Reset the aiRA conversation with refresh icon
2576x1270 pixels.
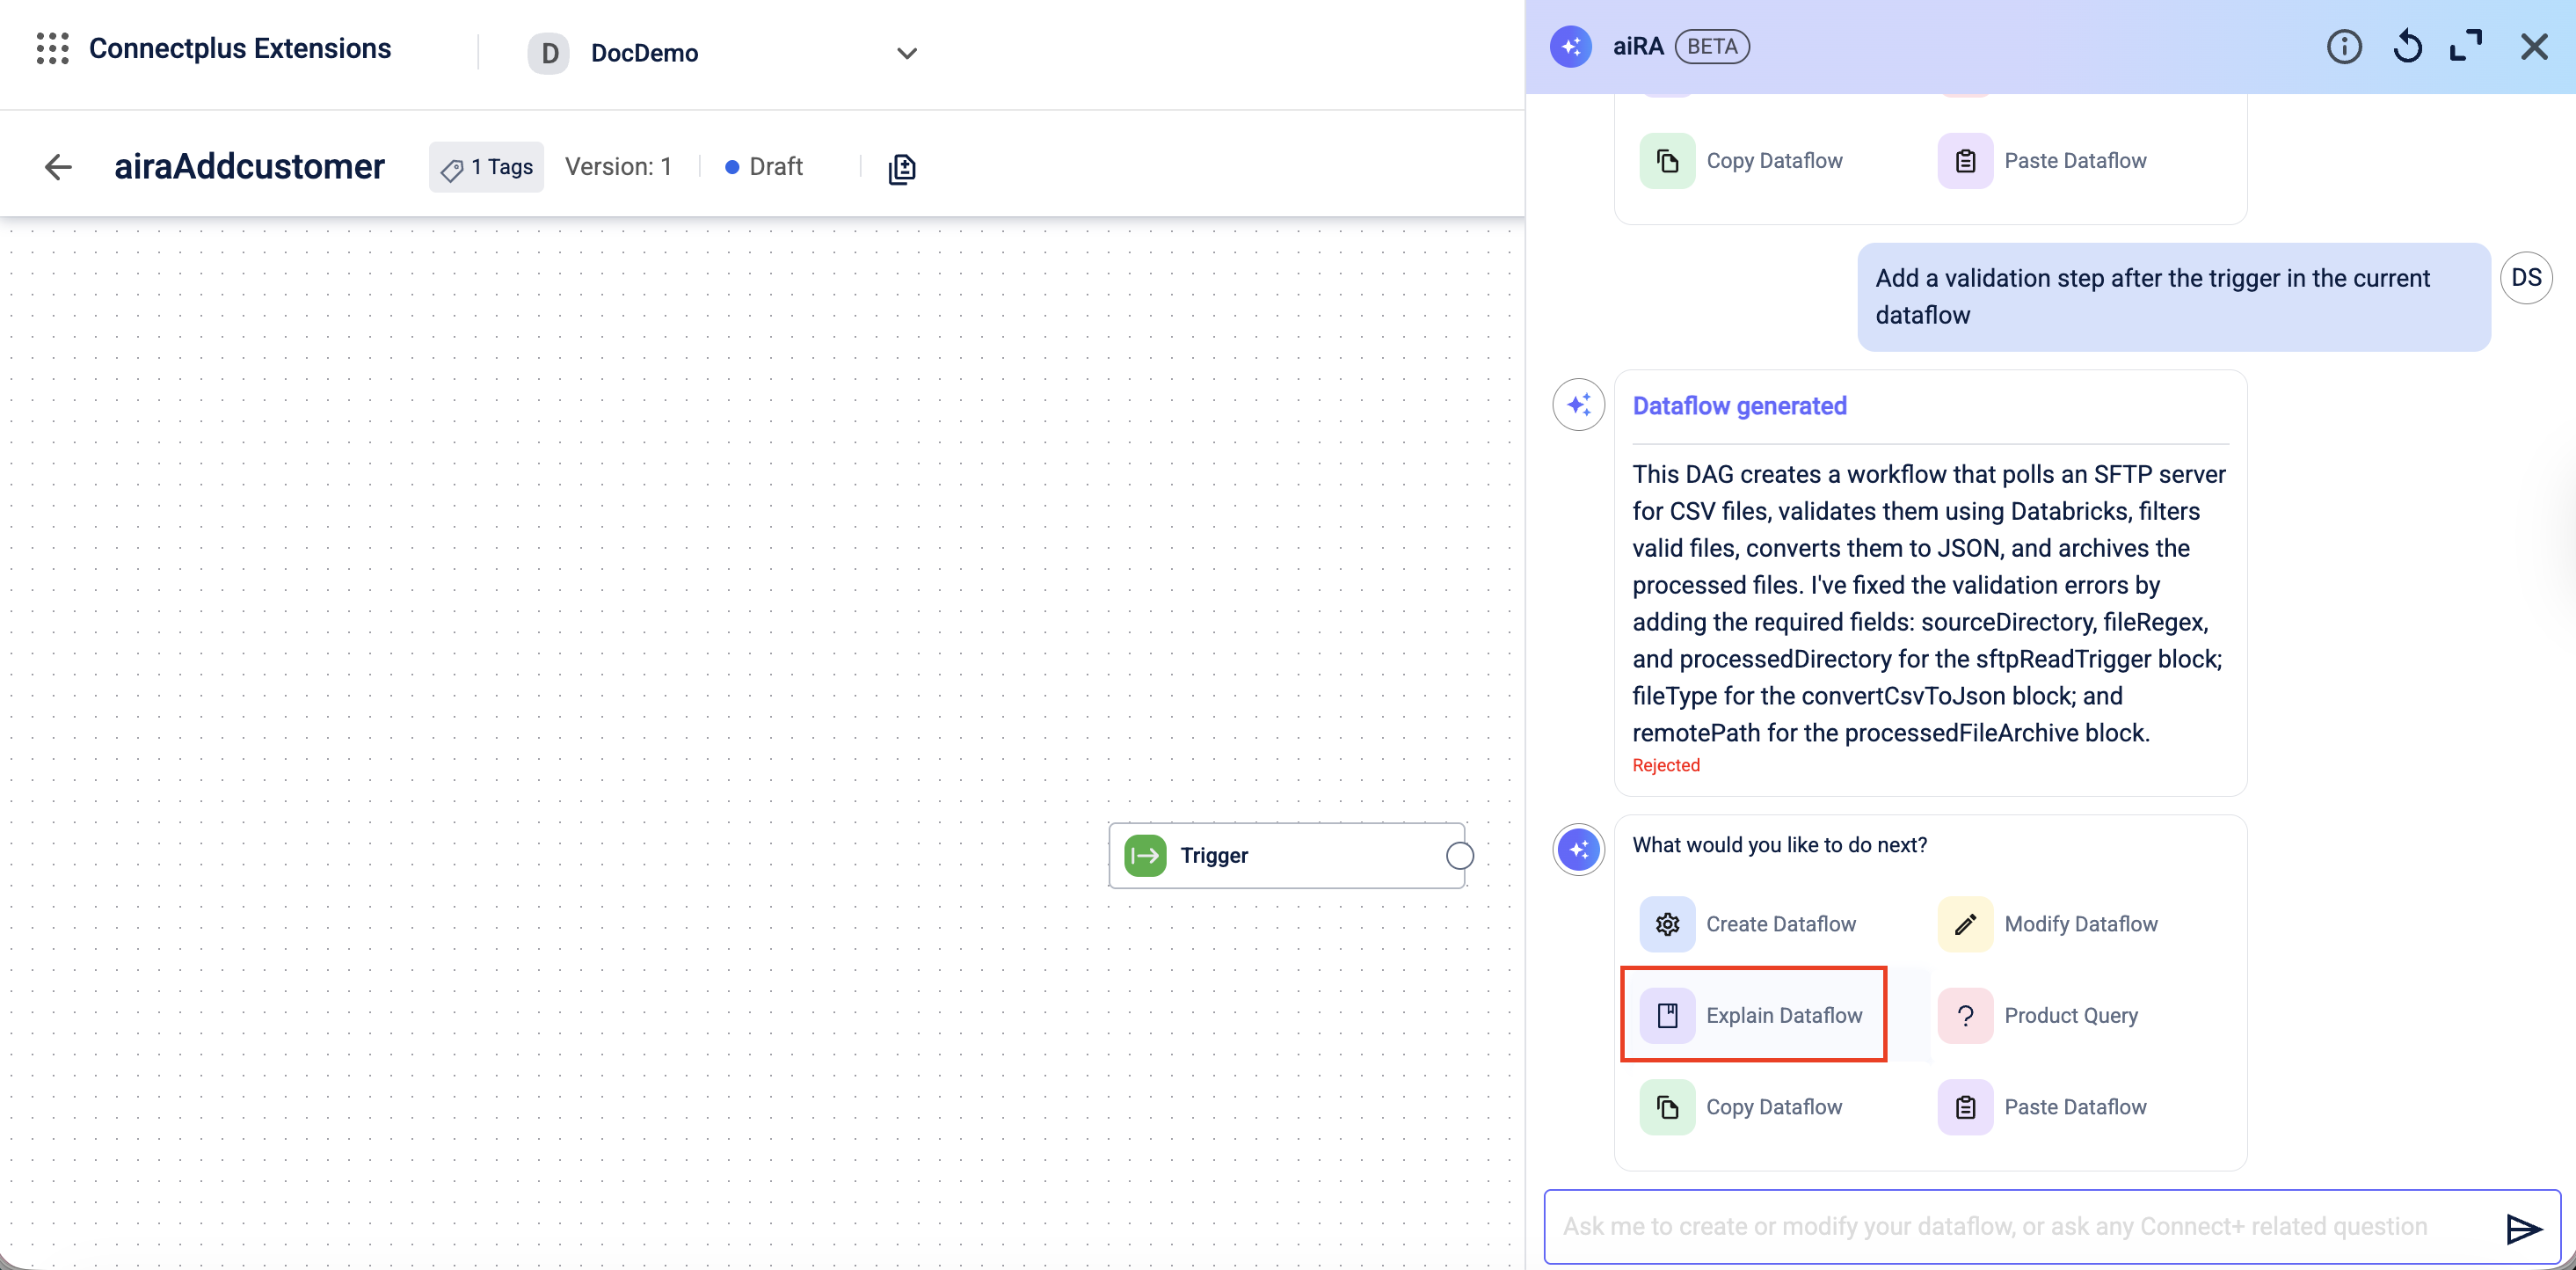point(2407,47)
